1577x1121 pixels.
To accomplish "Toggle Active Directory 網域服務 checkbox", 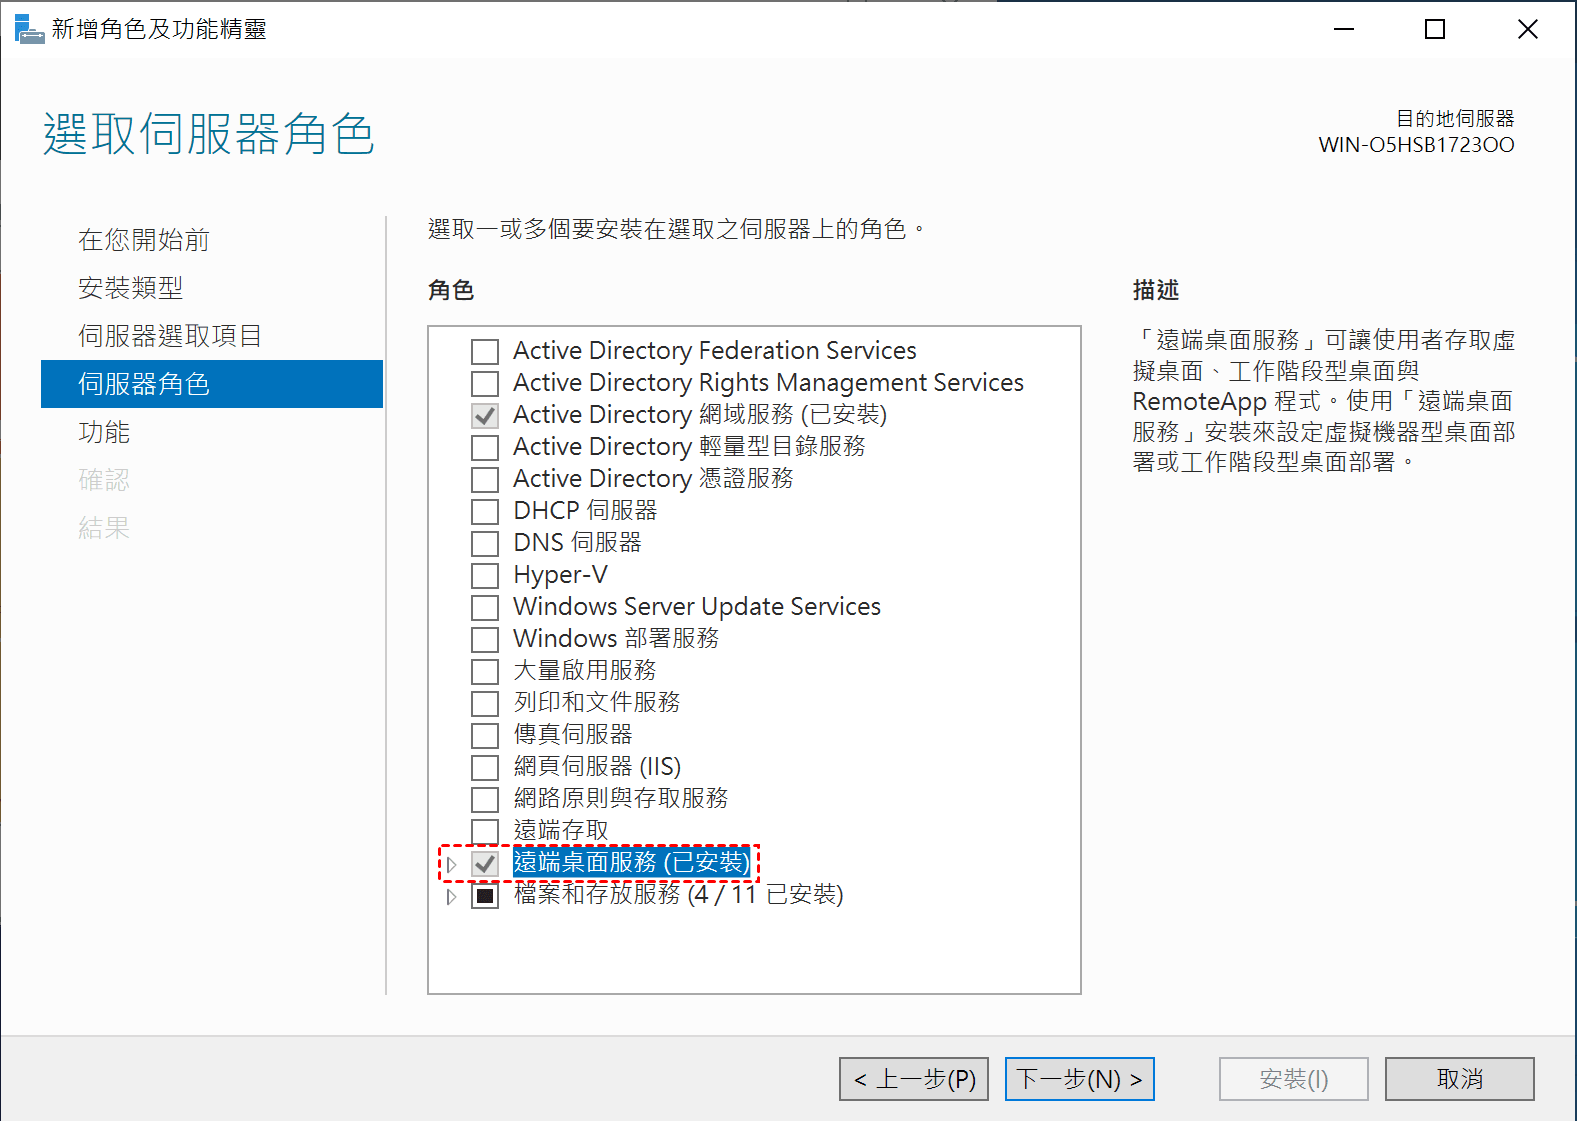I will [x=485, y=416].
